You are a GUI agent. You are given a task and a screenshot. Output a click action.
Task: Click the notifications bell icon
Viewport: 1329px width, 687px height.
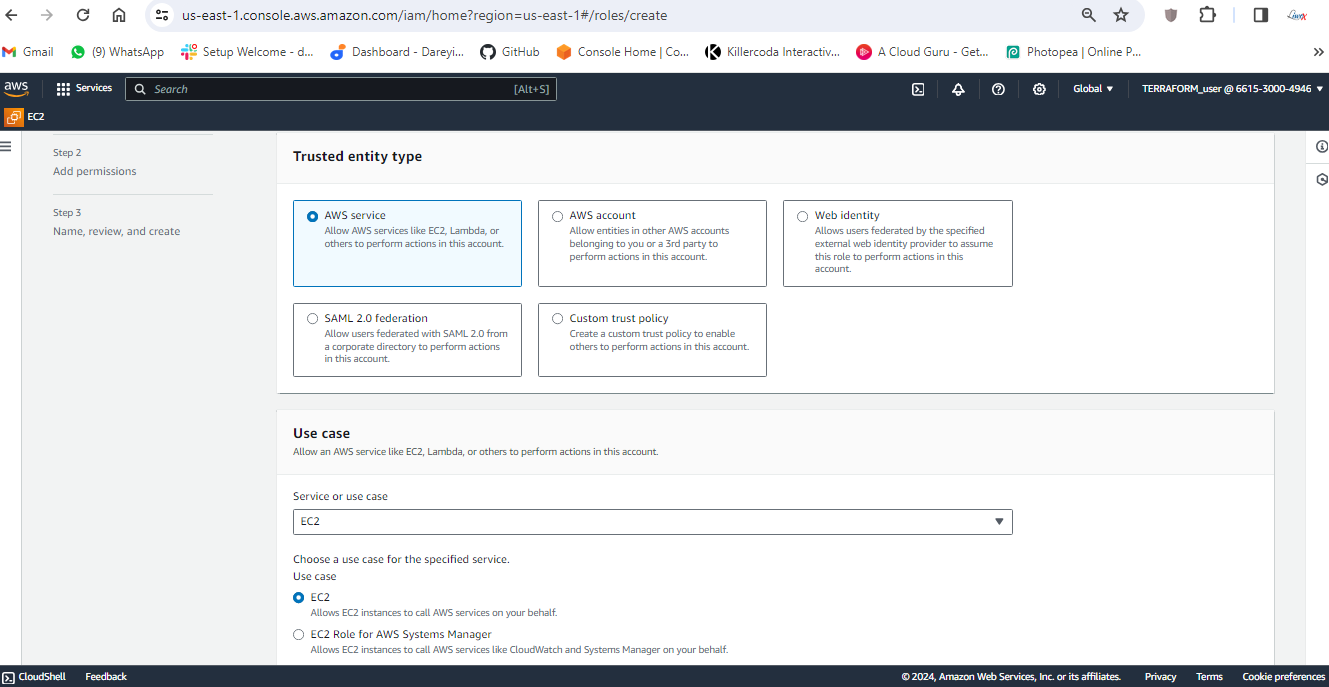click(958, 89)
